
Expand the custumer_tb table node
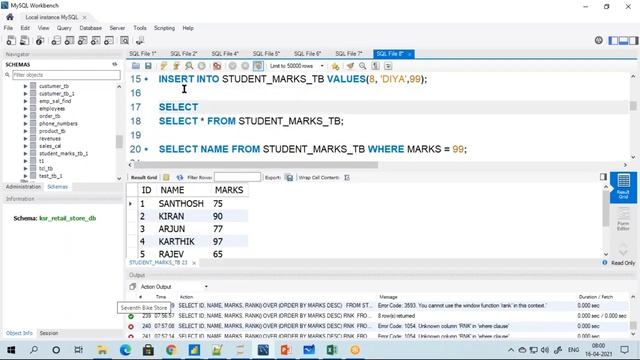(25, 86)
